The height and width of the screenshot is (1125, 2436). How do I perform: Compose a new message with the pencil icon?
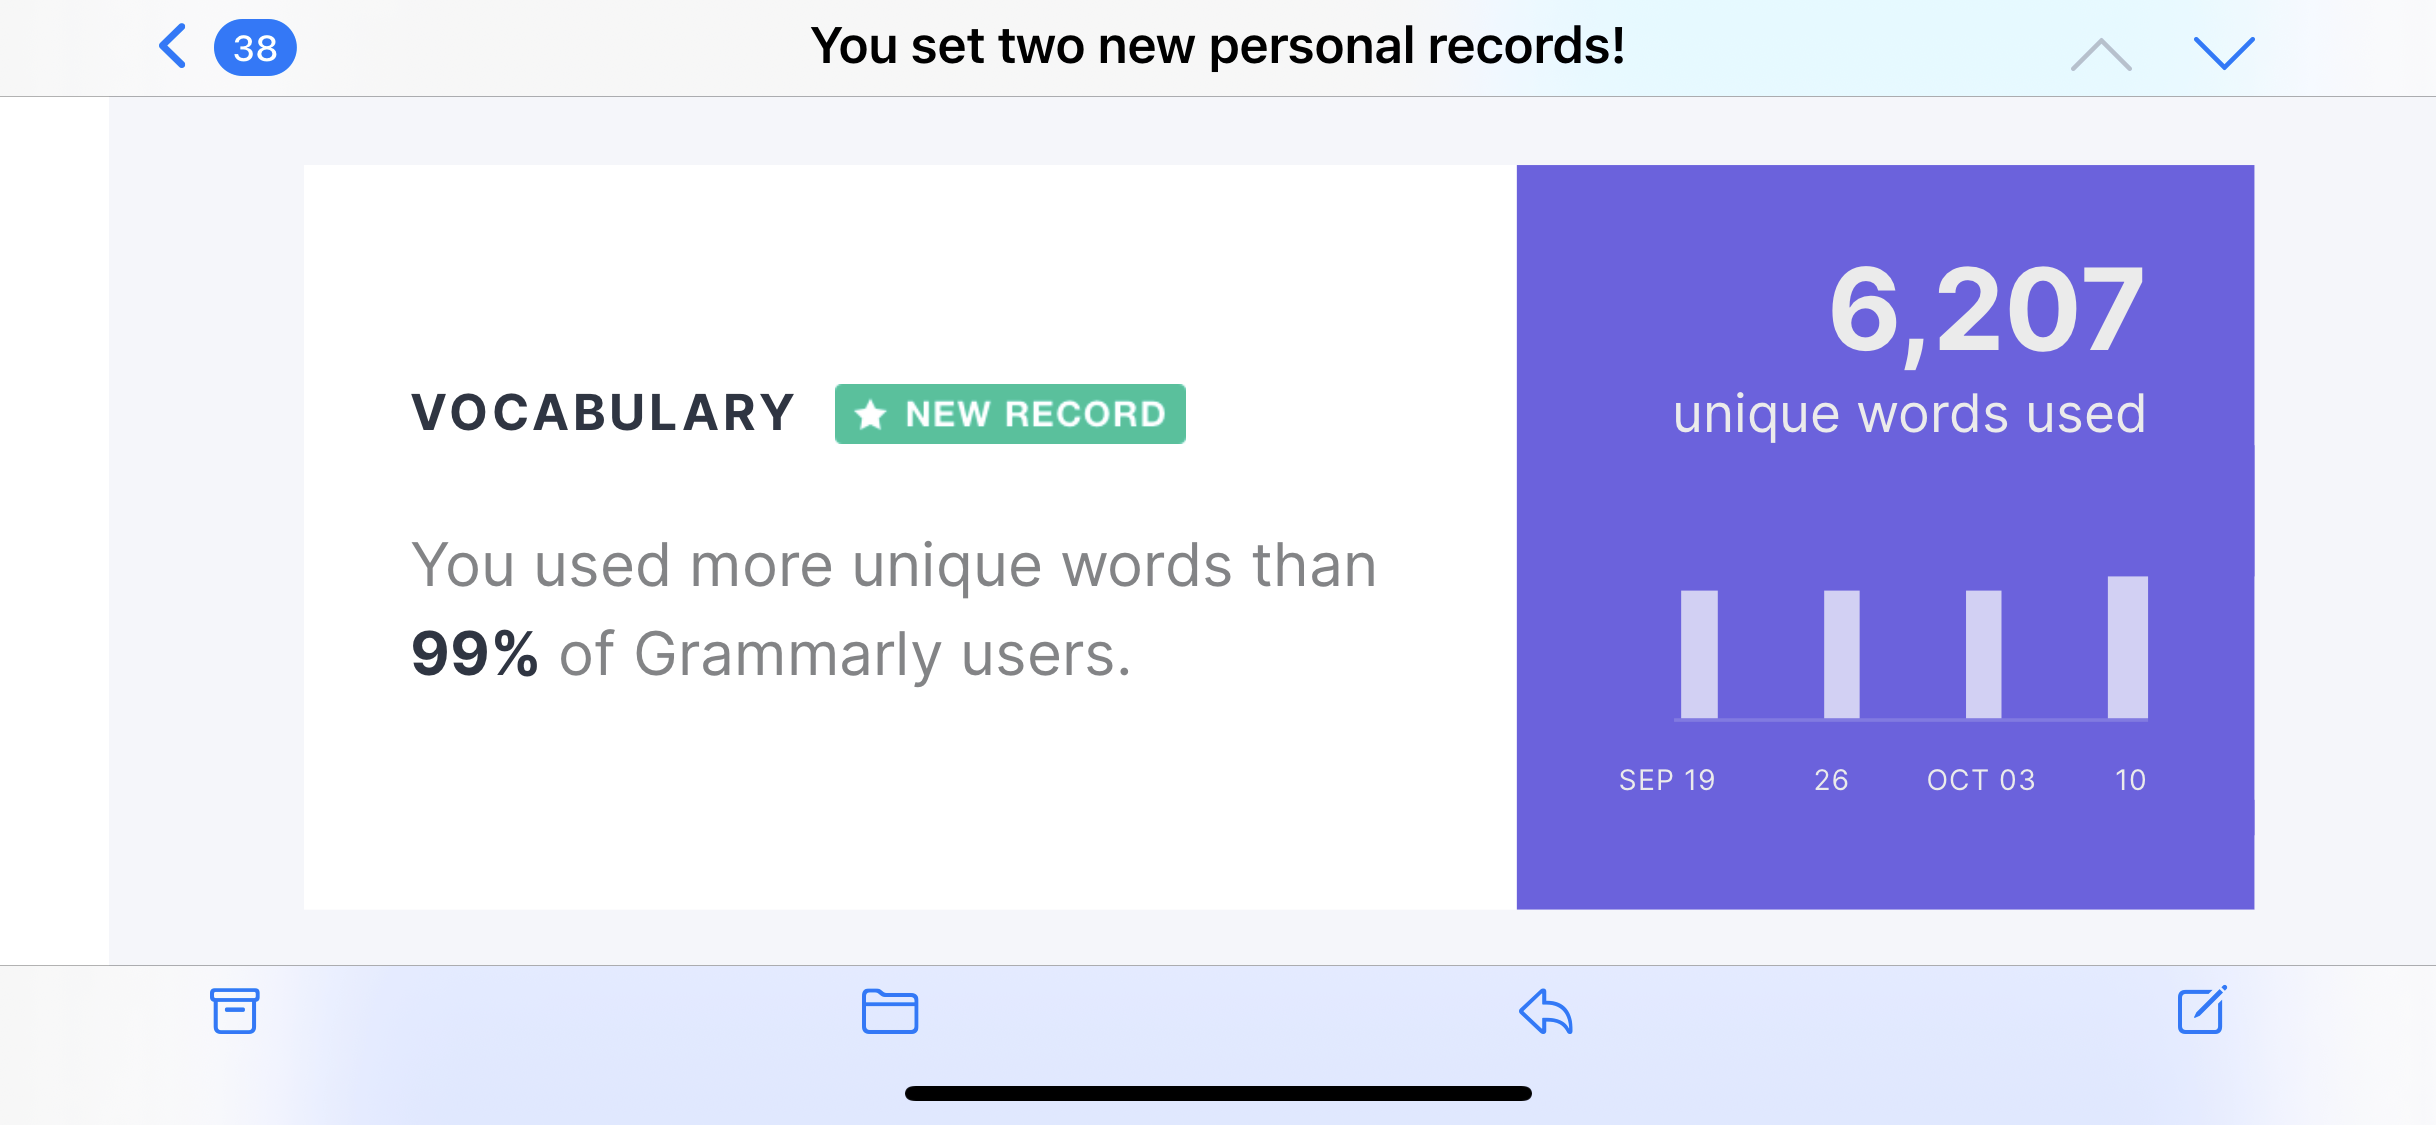pos(2201,1010)
